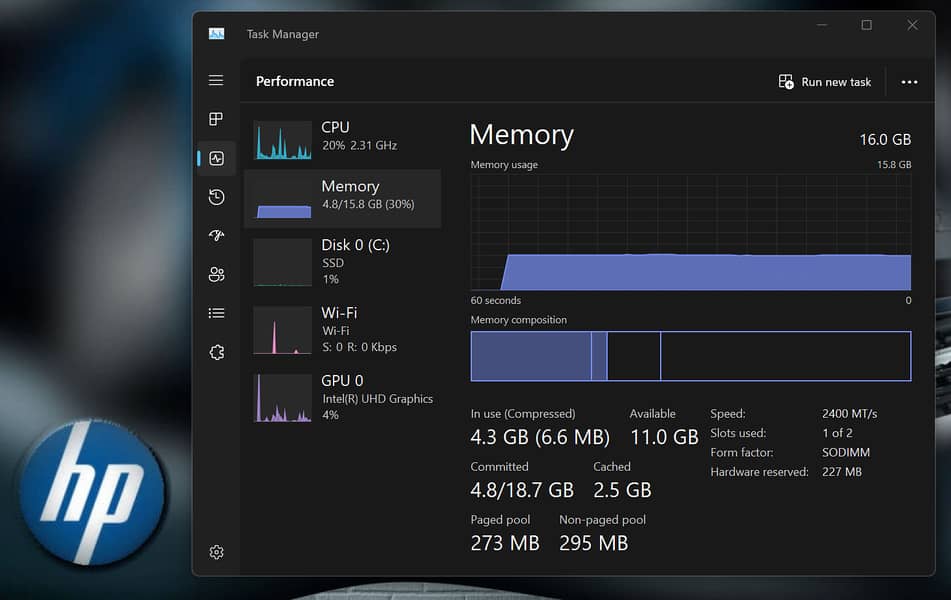Open the Startup apps page icon
Viewport: 951px width, 600px height.
pos(216,236)
